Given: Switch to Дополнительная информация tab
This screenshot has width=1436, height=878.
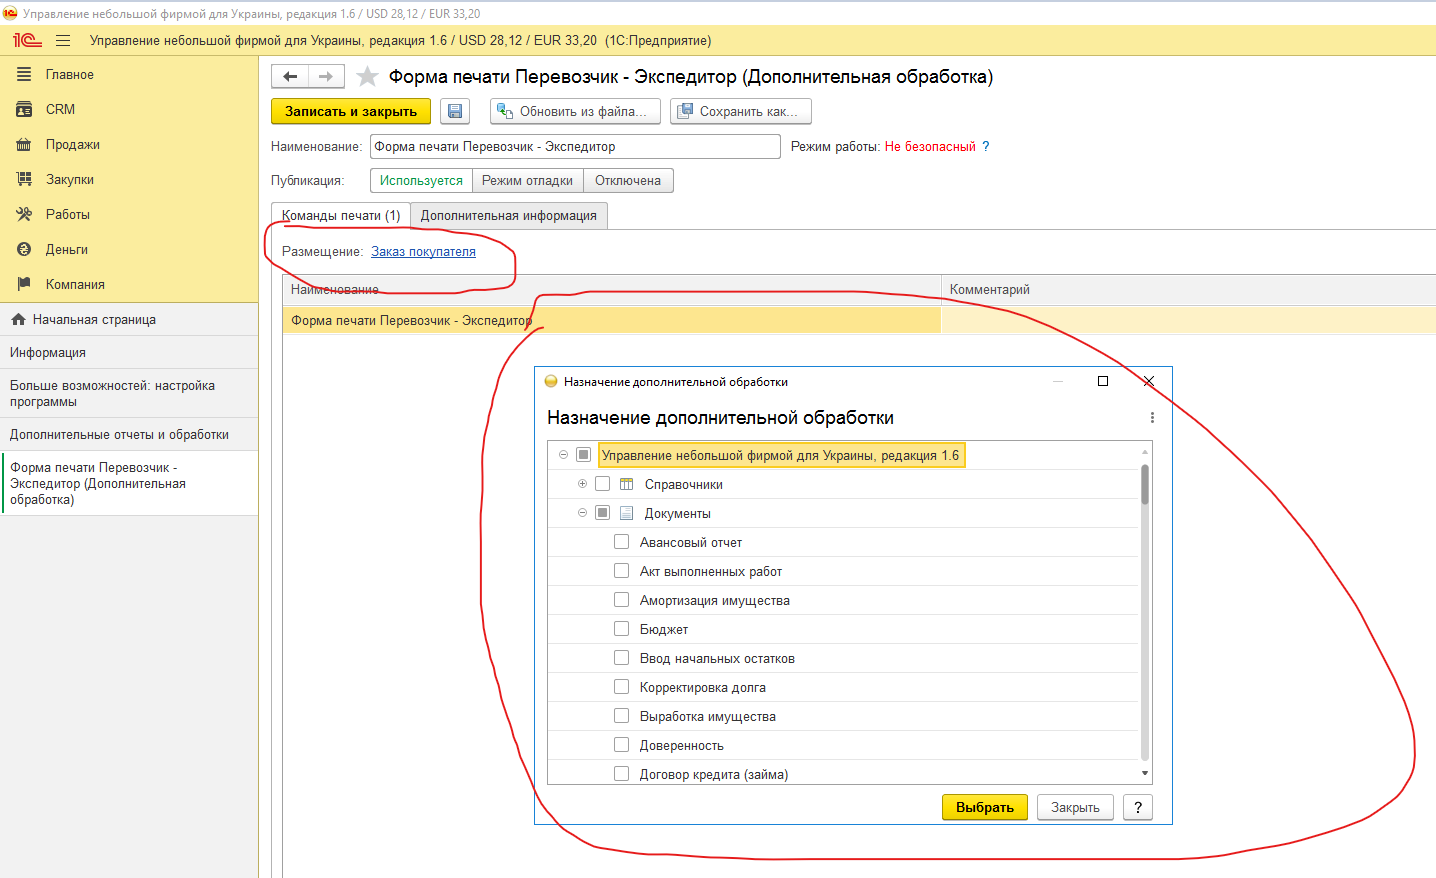Looking at the screenshot, I should (508, 215).
